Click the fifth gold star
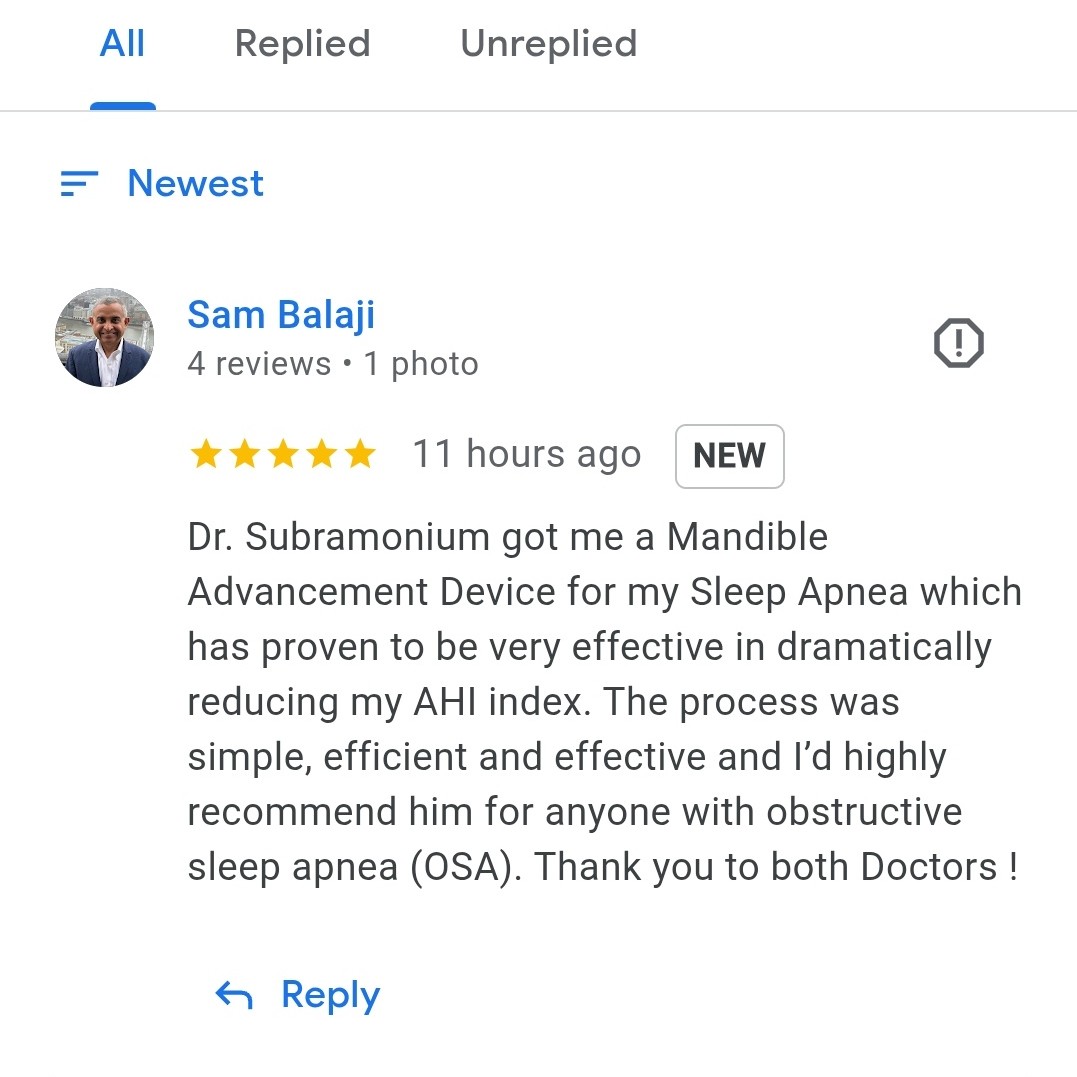Image resolution: width=1077 pixels, height=1077 pixels. (360, 455)
